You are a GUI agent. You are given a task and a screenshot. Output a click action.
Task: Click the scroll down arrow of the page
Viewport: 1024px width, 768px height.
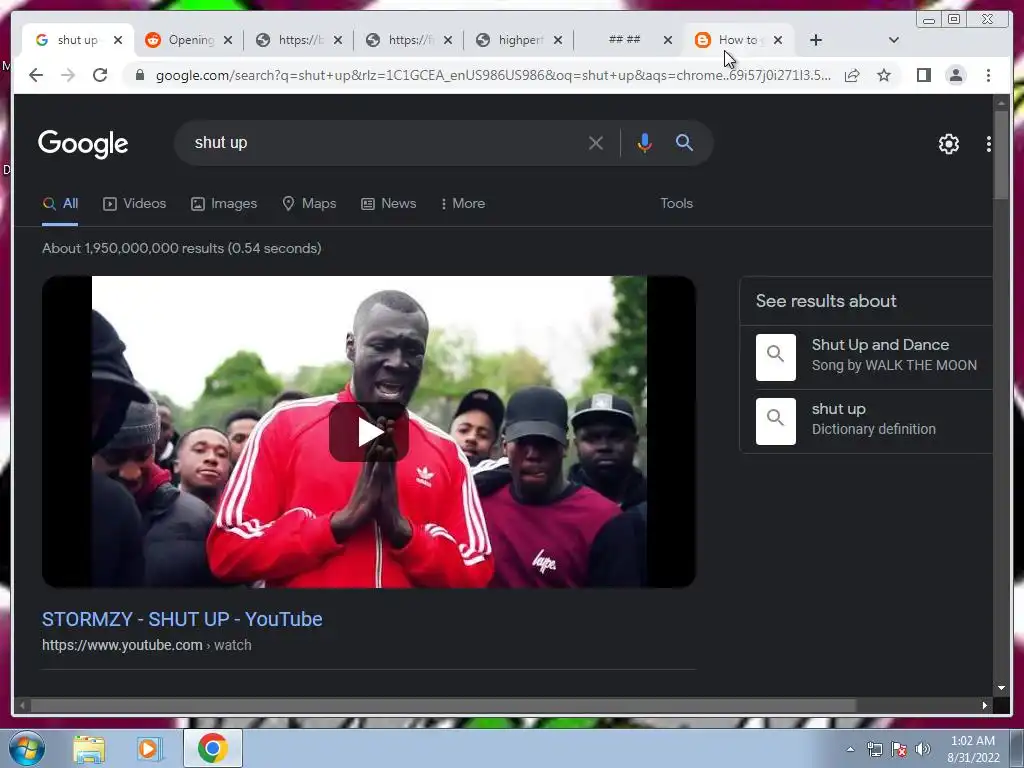pyautogui.click(x=1001, y=688)
